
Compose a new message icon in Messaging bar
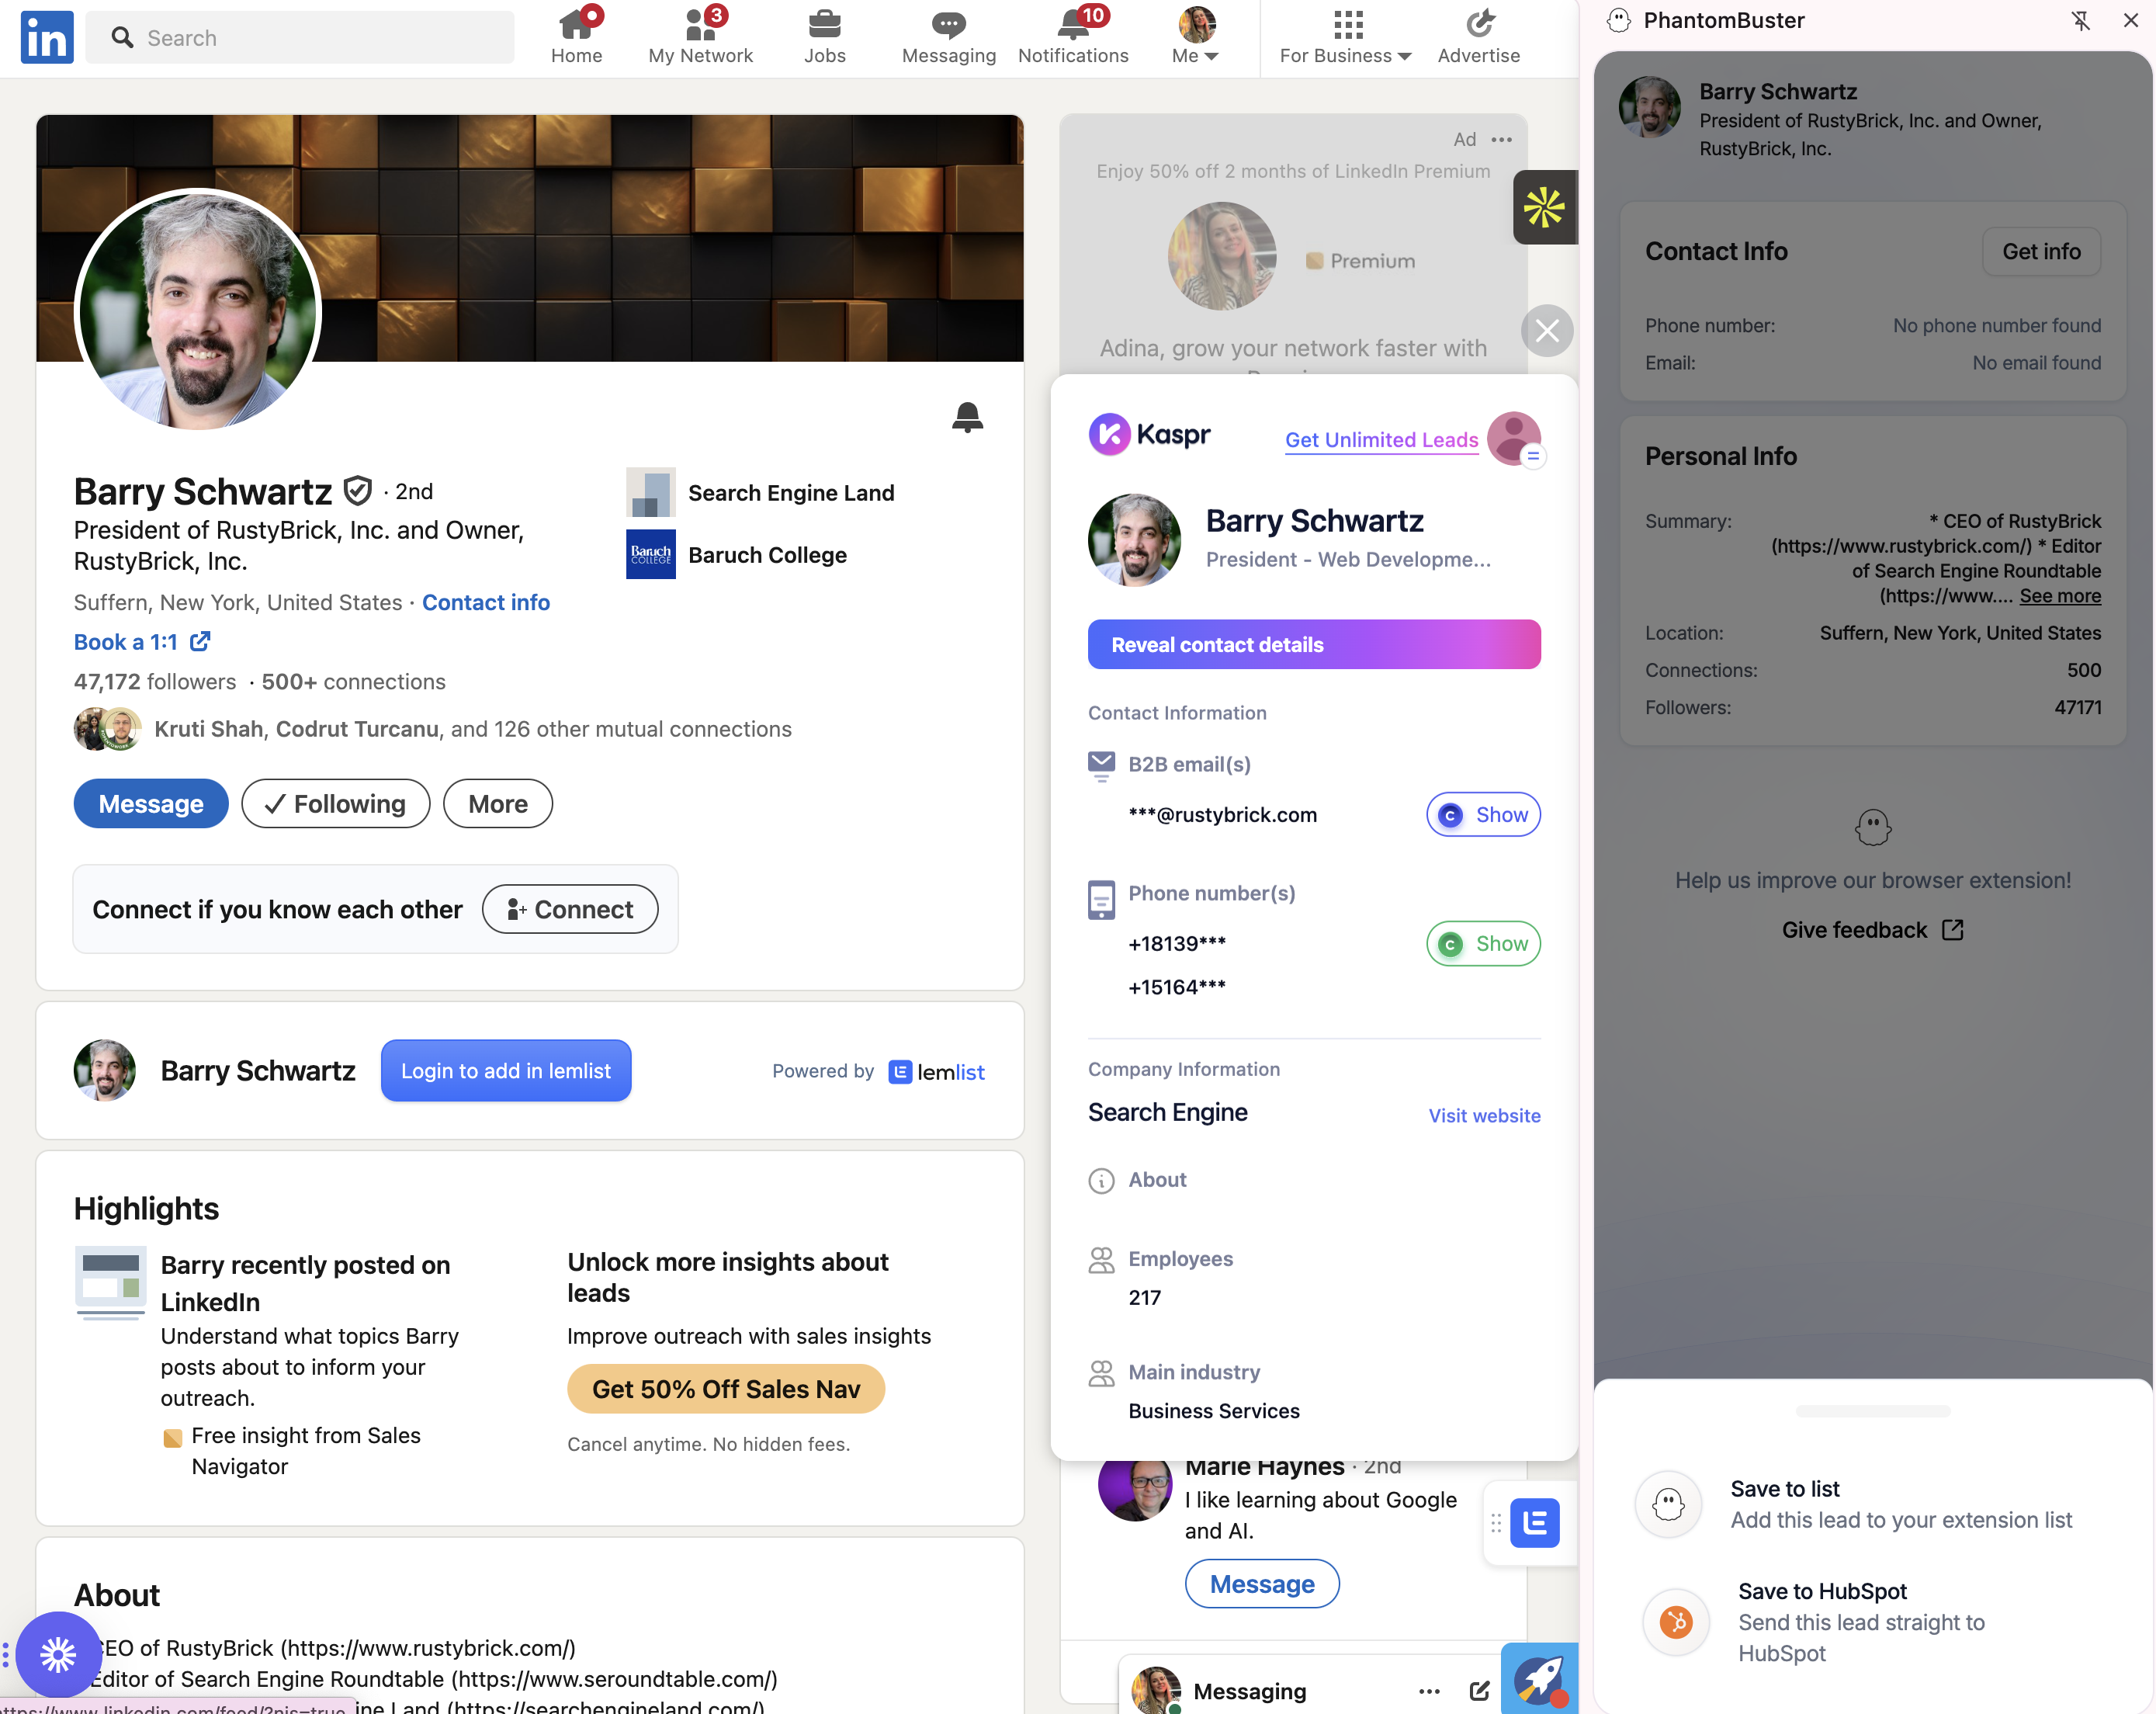(1479, 1691)
